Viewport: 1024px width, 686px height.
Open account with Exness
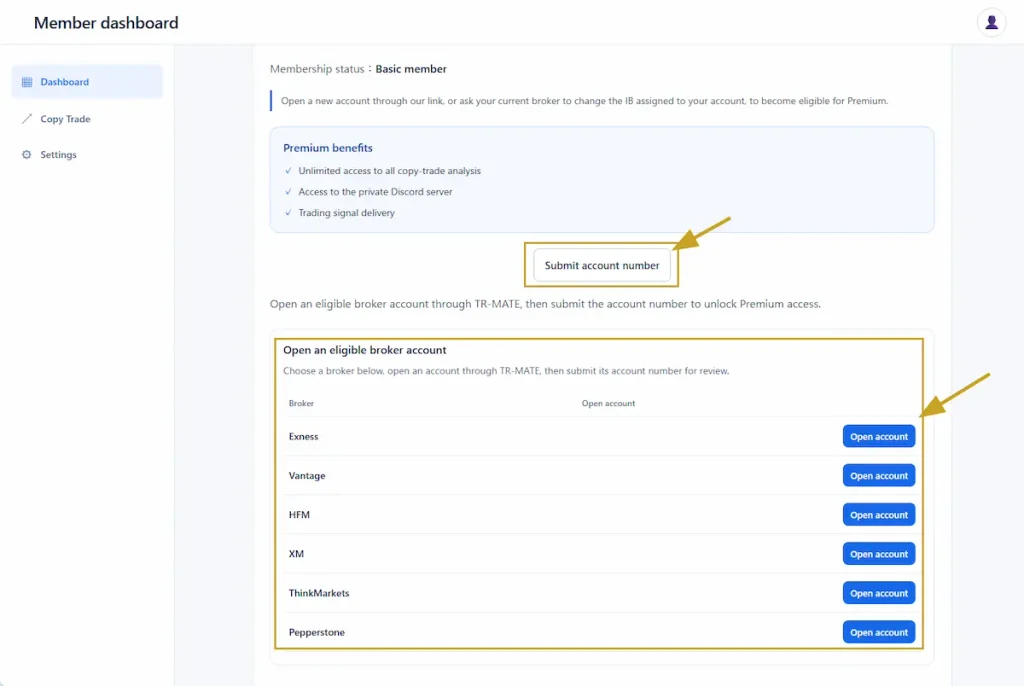tap(878, 436)
